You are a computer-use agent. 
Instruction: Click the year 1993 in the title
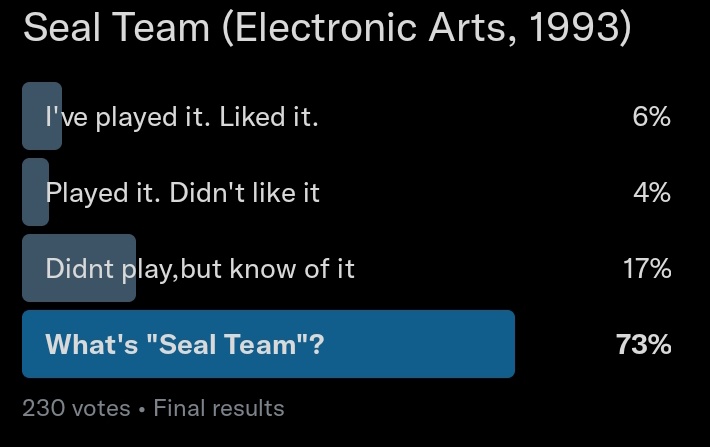point(574,28)
